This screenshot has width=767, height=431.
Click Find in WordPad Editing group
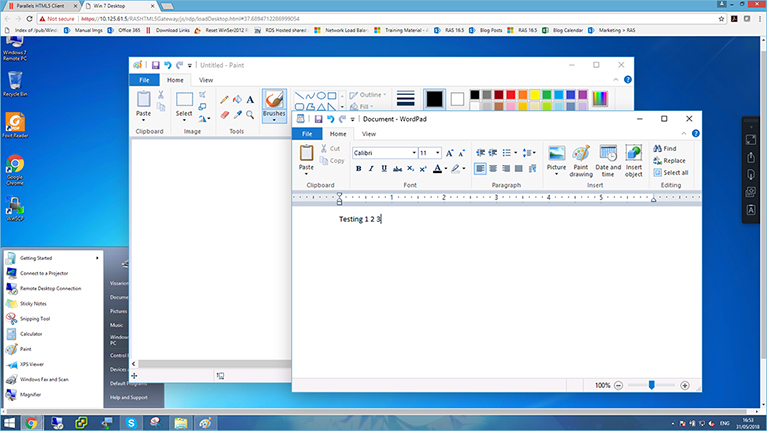665,148
